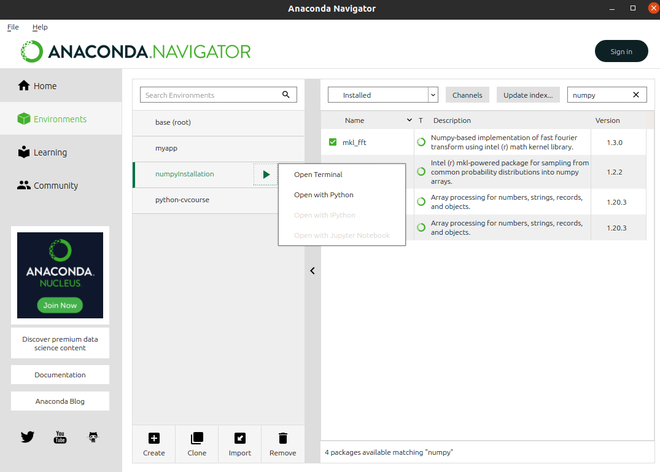This screenshot has height=472, width=660.
Task: Click the Sign in button
Action: click(621, 51)
